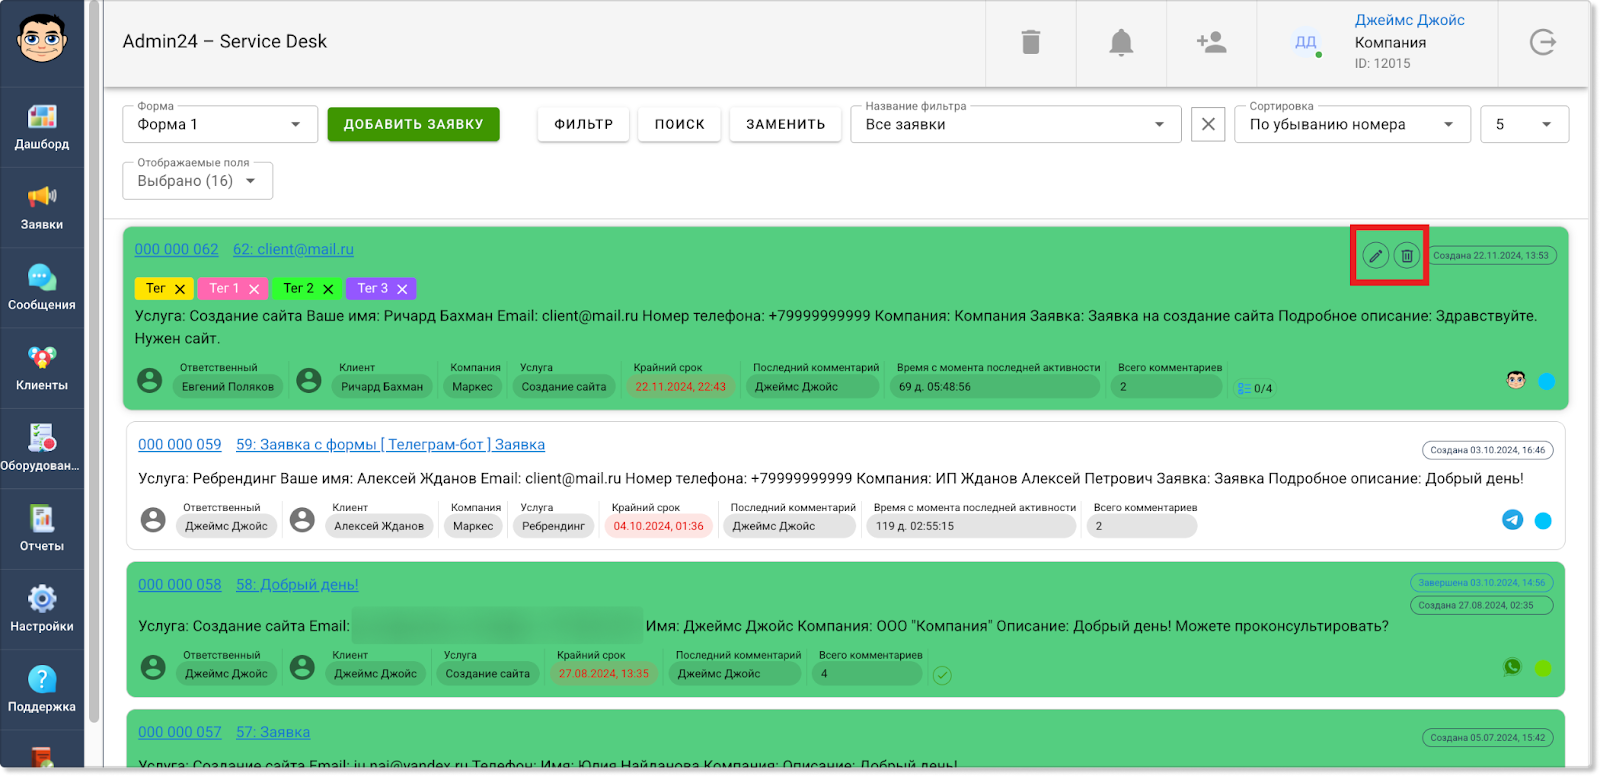Click the green status dot on ticket 58
1600x776 pixels.
click(x=1544, y=668)
